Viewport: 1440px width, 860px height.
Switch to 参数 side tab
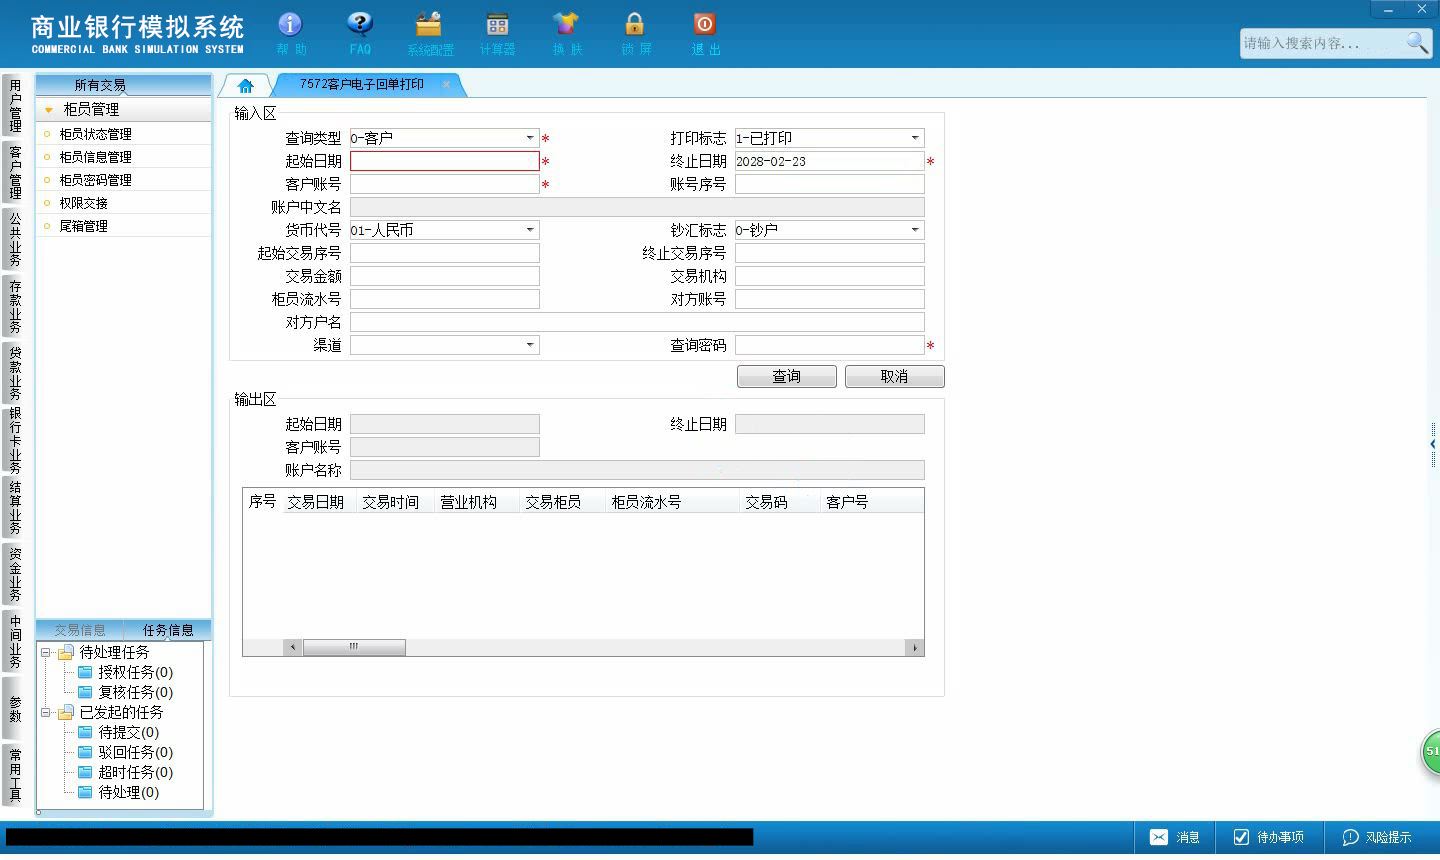pos(15,708)
